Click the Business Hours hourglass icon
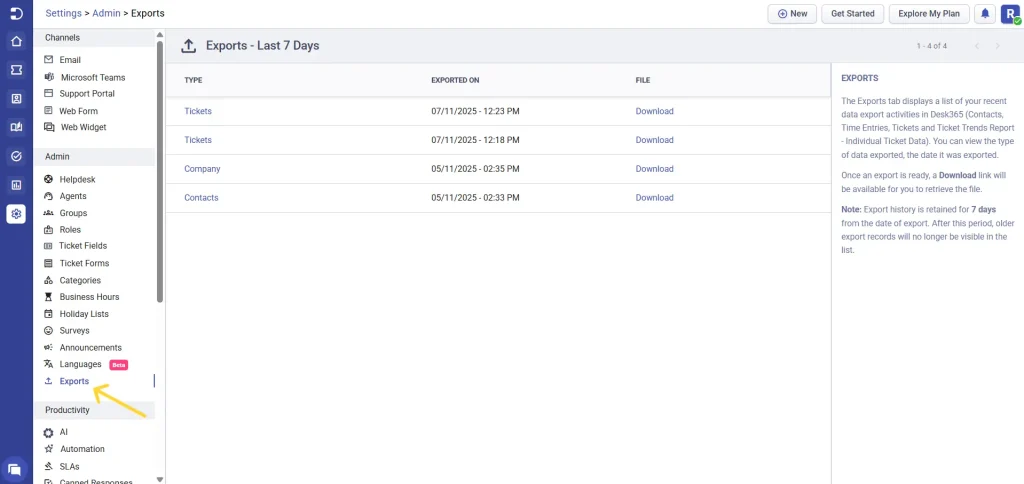 point(48,297)
